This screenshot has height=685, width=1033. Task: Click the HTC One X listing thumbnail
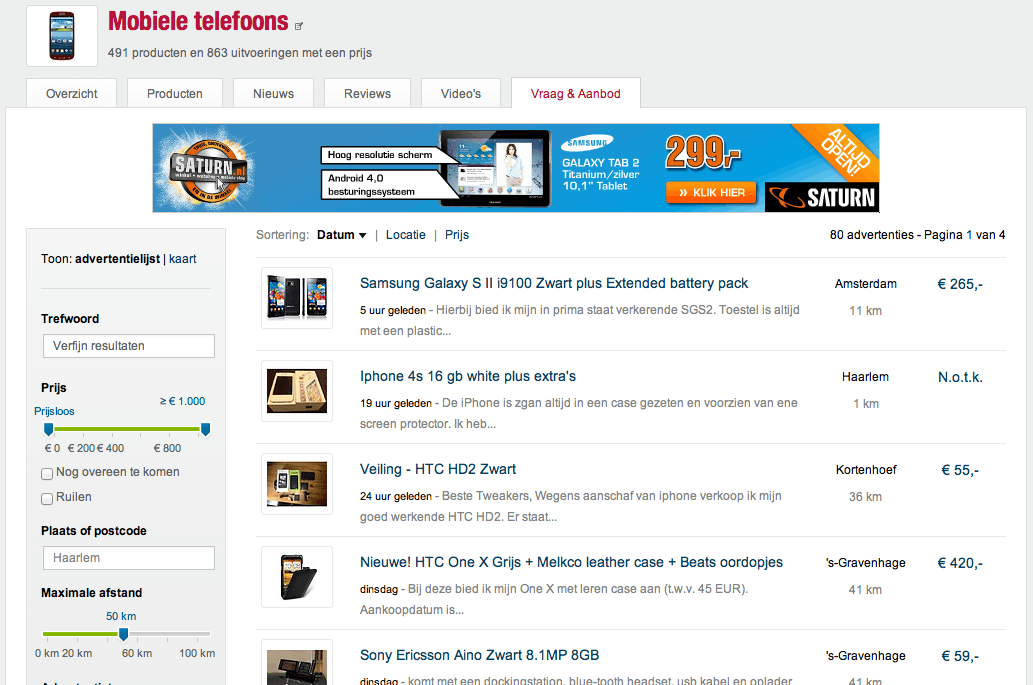[x=297, y=576]
